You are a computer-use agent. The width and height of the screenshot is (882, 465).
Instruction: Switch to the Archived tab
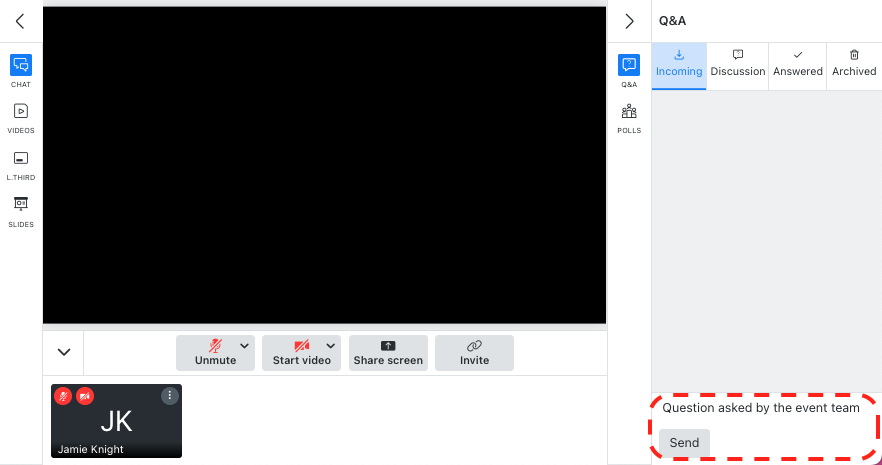pyautogui.click(x=854, y=66)
